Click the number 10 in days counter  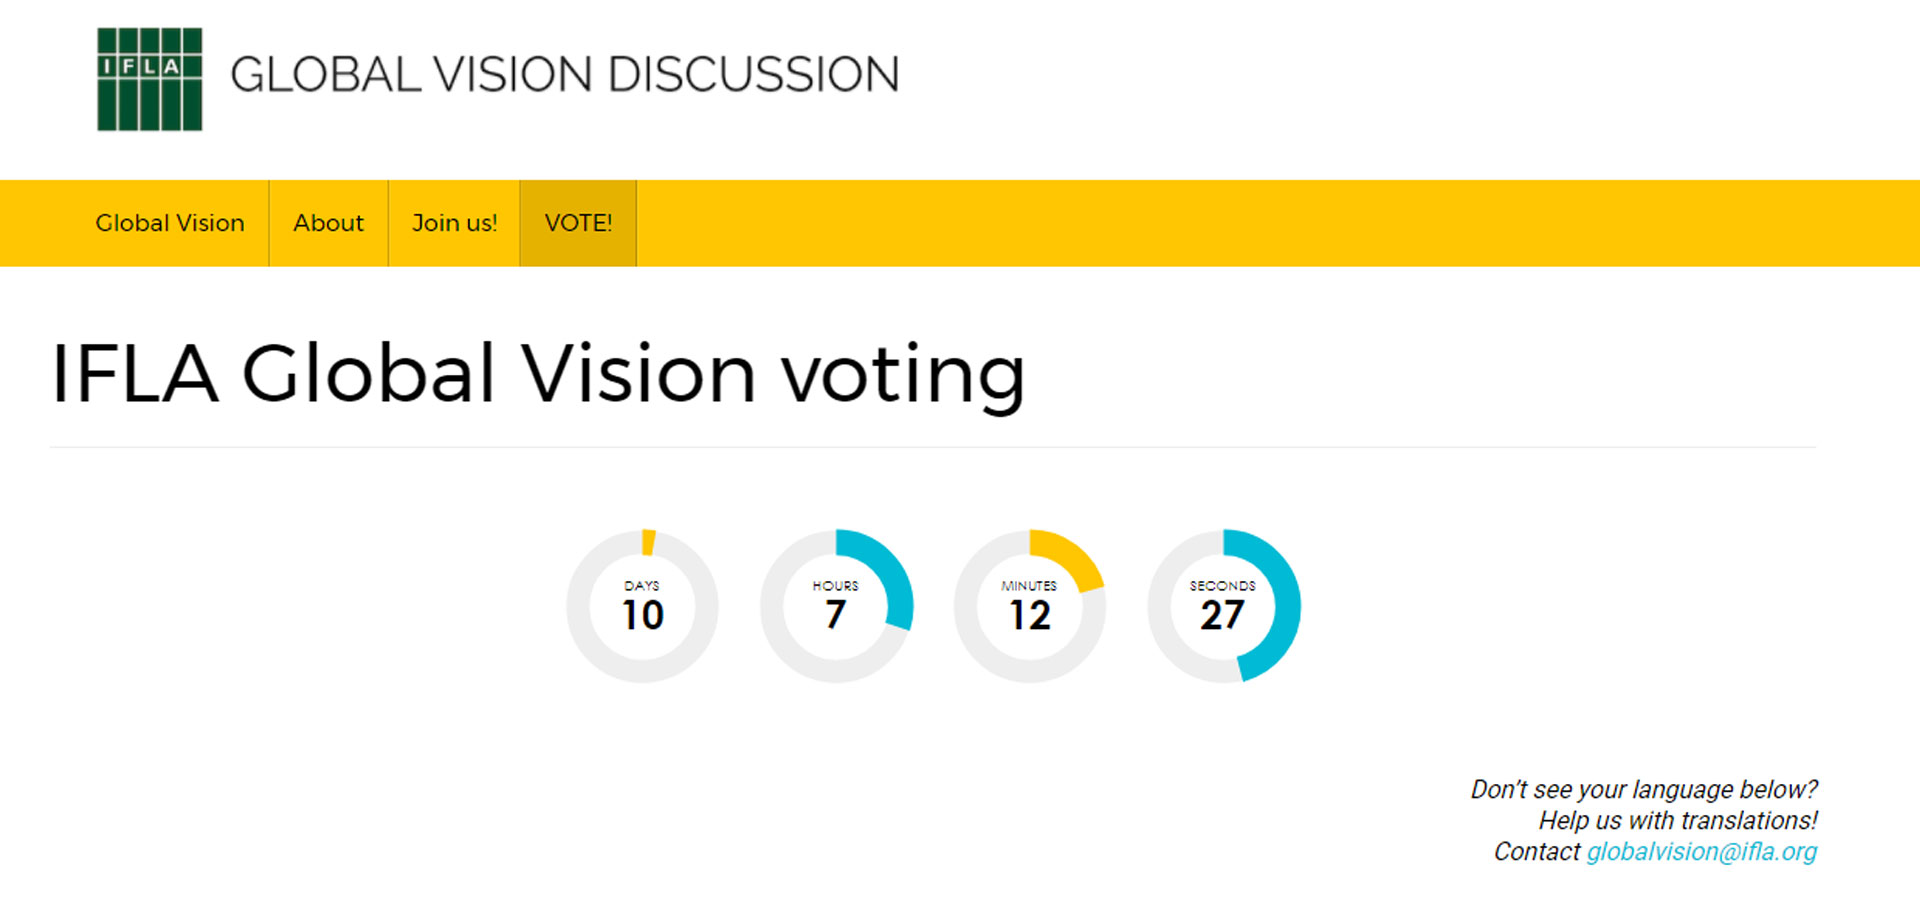pos(643,616)
